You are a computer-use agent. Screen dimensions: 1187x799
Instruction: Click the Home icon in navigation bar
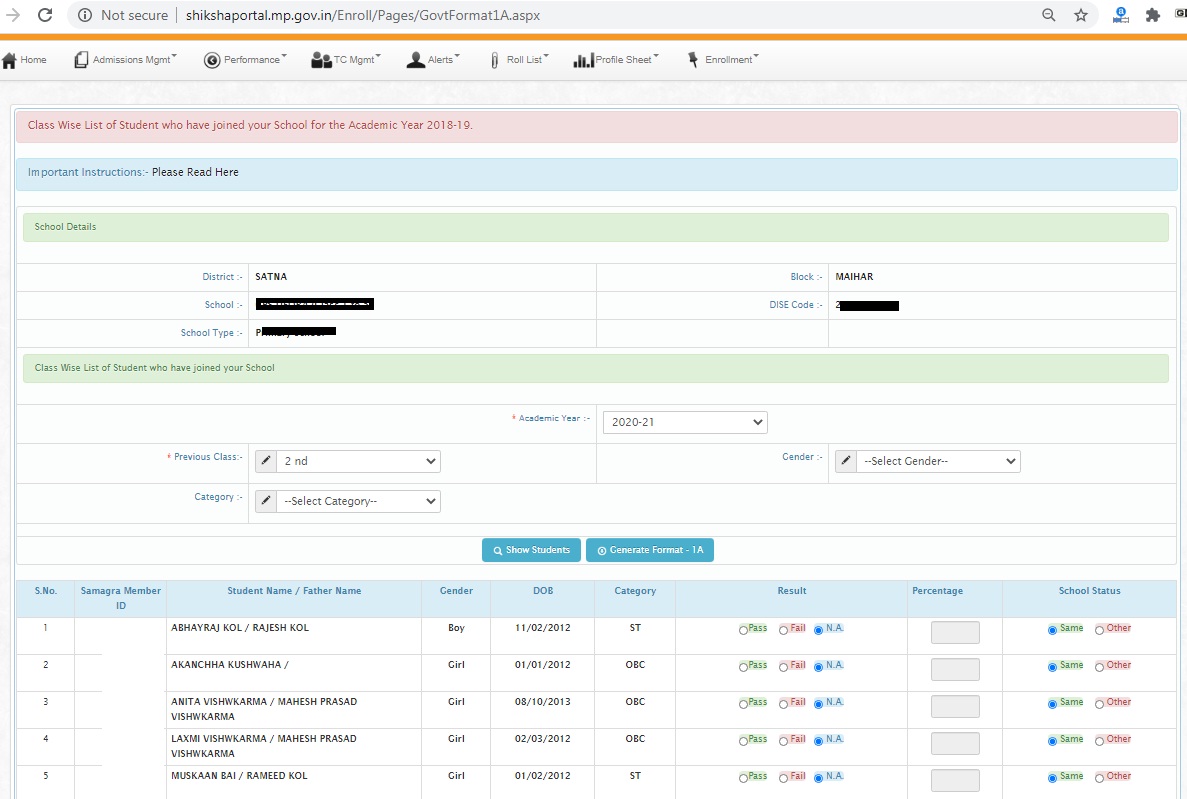tap(10, 60)
